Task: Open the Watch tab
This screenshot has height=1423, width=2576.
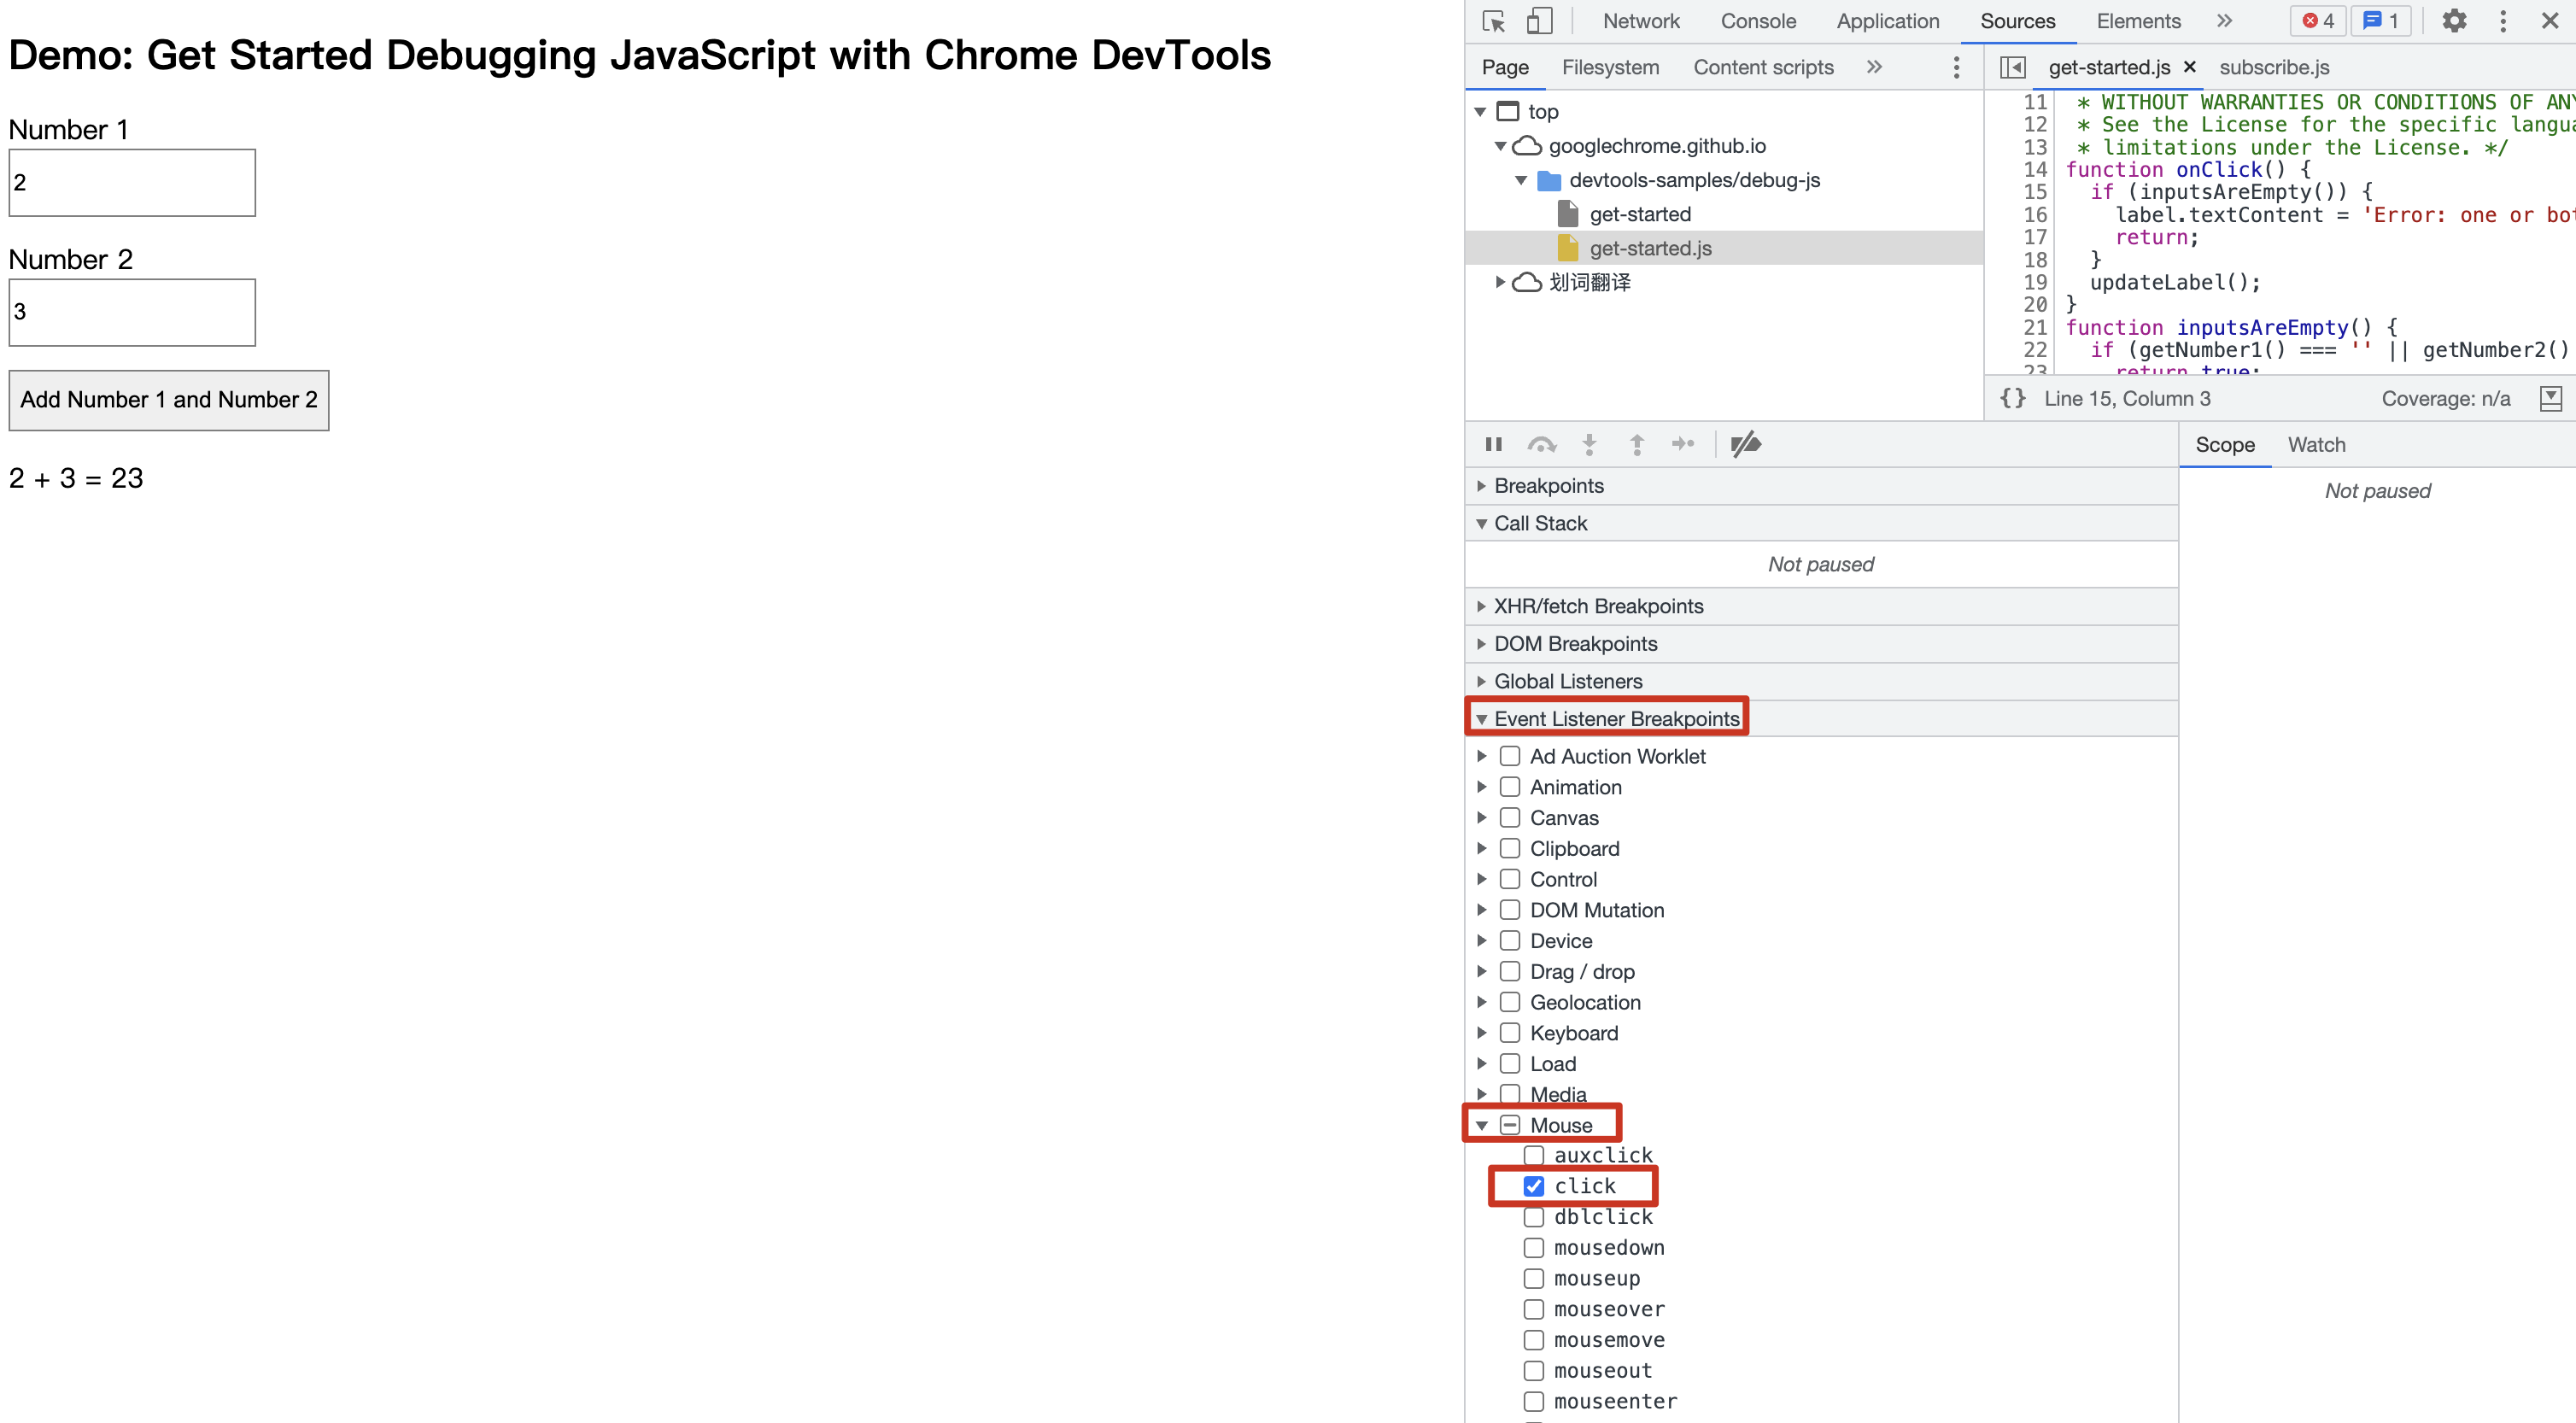Action: [x=2316, y=445]
